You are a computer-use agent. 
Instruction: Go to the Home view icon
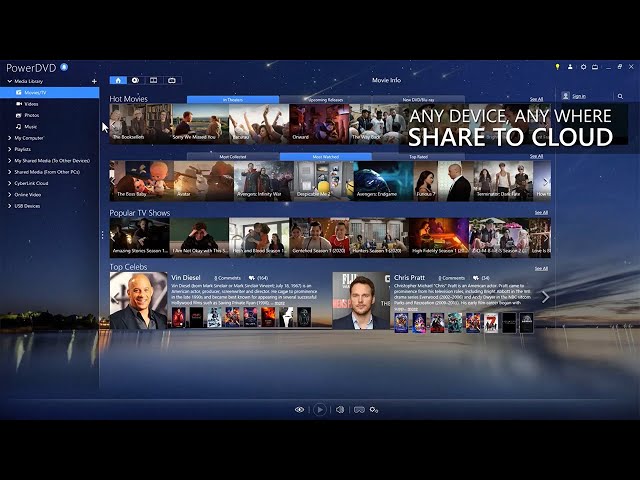tap(118, 80)
